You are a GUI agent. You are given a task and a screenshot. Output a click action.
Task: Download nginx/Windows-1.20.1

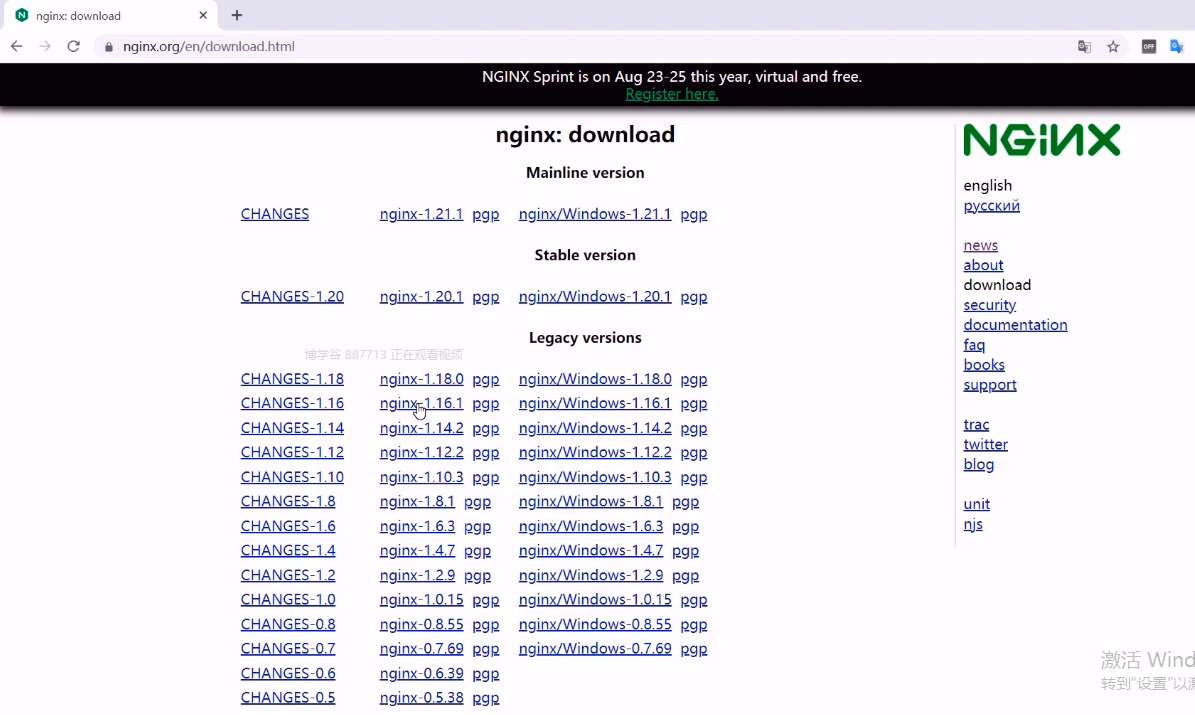click(x=595, y=297)
